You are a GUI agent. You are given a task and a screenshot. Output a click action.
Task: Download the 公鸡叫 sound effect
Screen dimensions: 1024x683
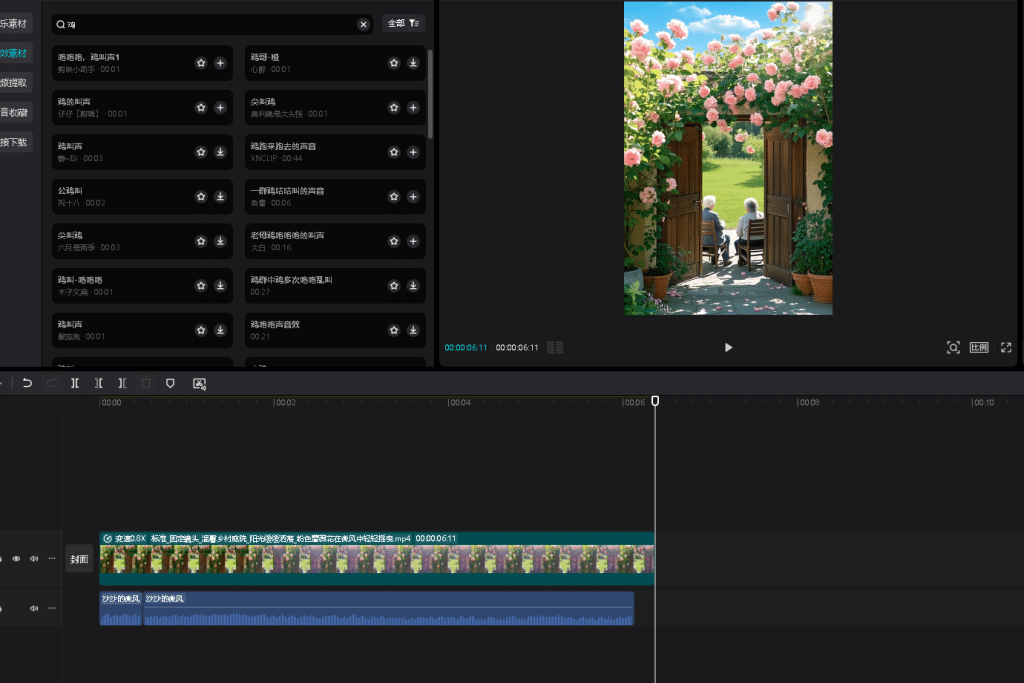pyautogui.click(x=220, y=196)
